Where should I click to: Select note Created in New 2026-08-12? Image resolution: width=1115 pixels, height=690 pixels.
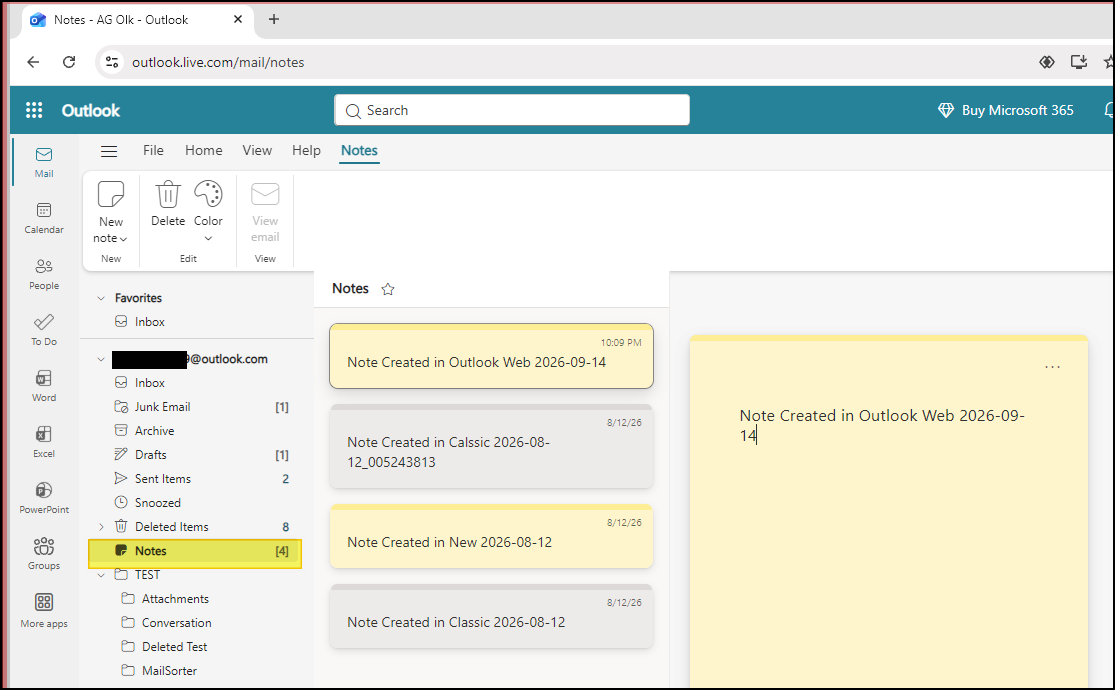coord(491,536)
